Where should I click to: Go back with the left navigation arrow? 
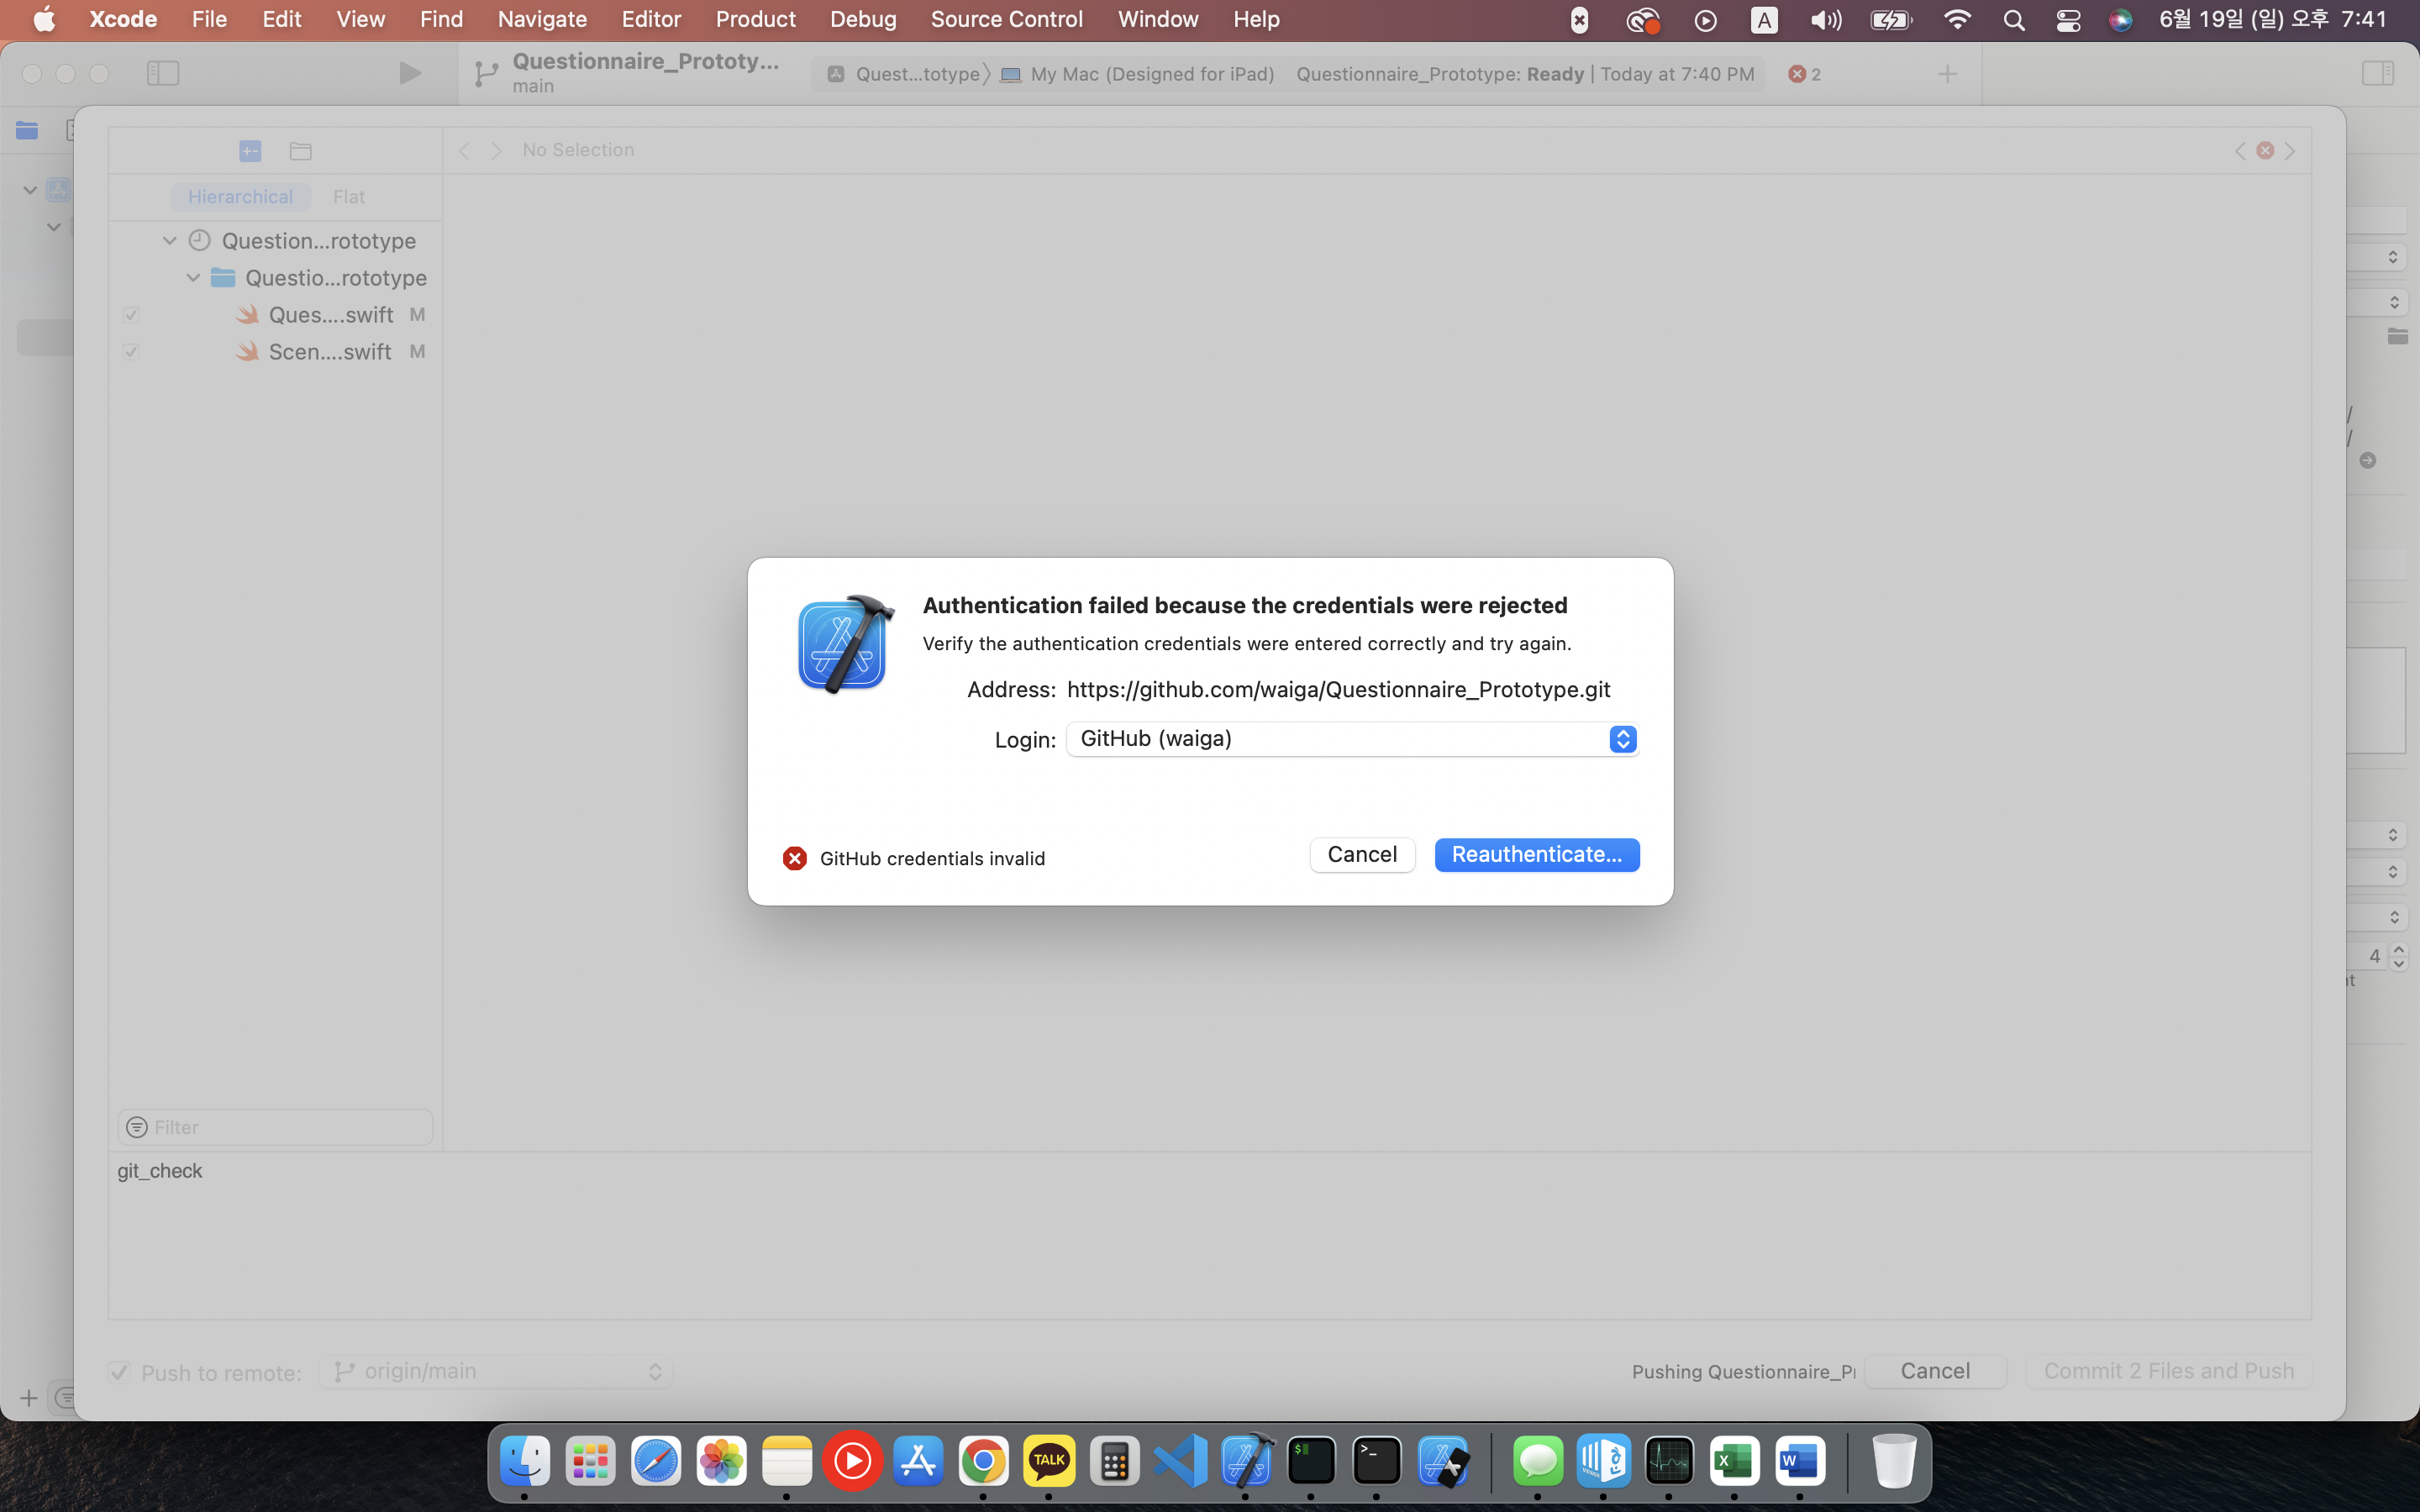point(464,151)
